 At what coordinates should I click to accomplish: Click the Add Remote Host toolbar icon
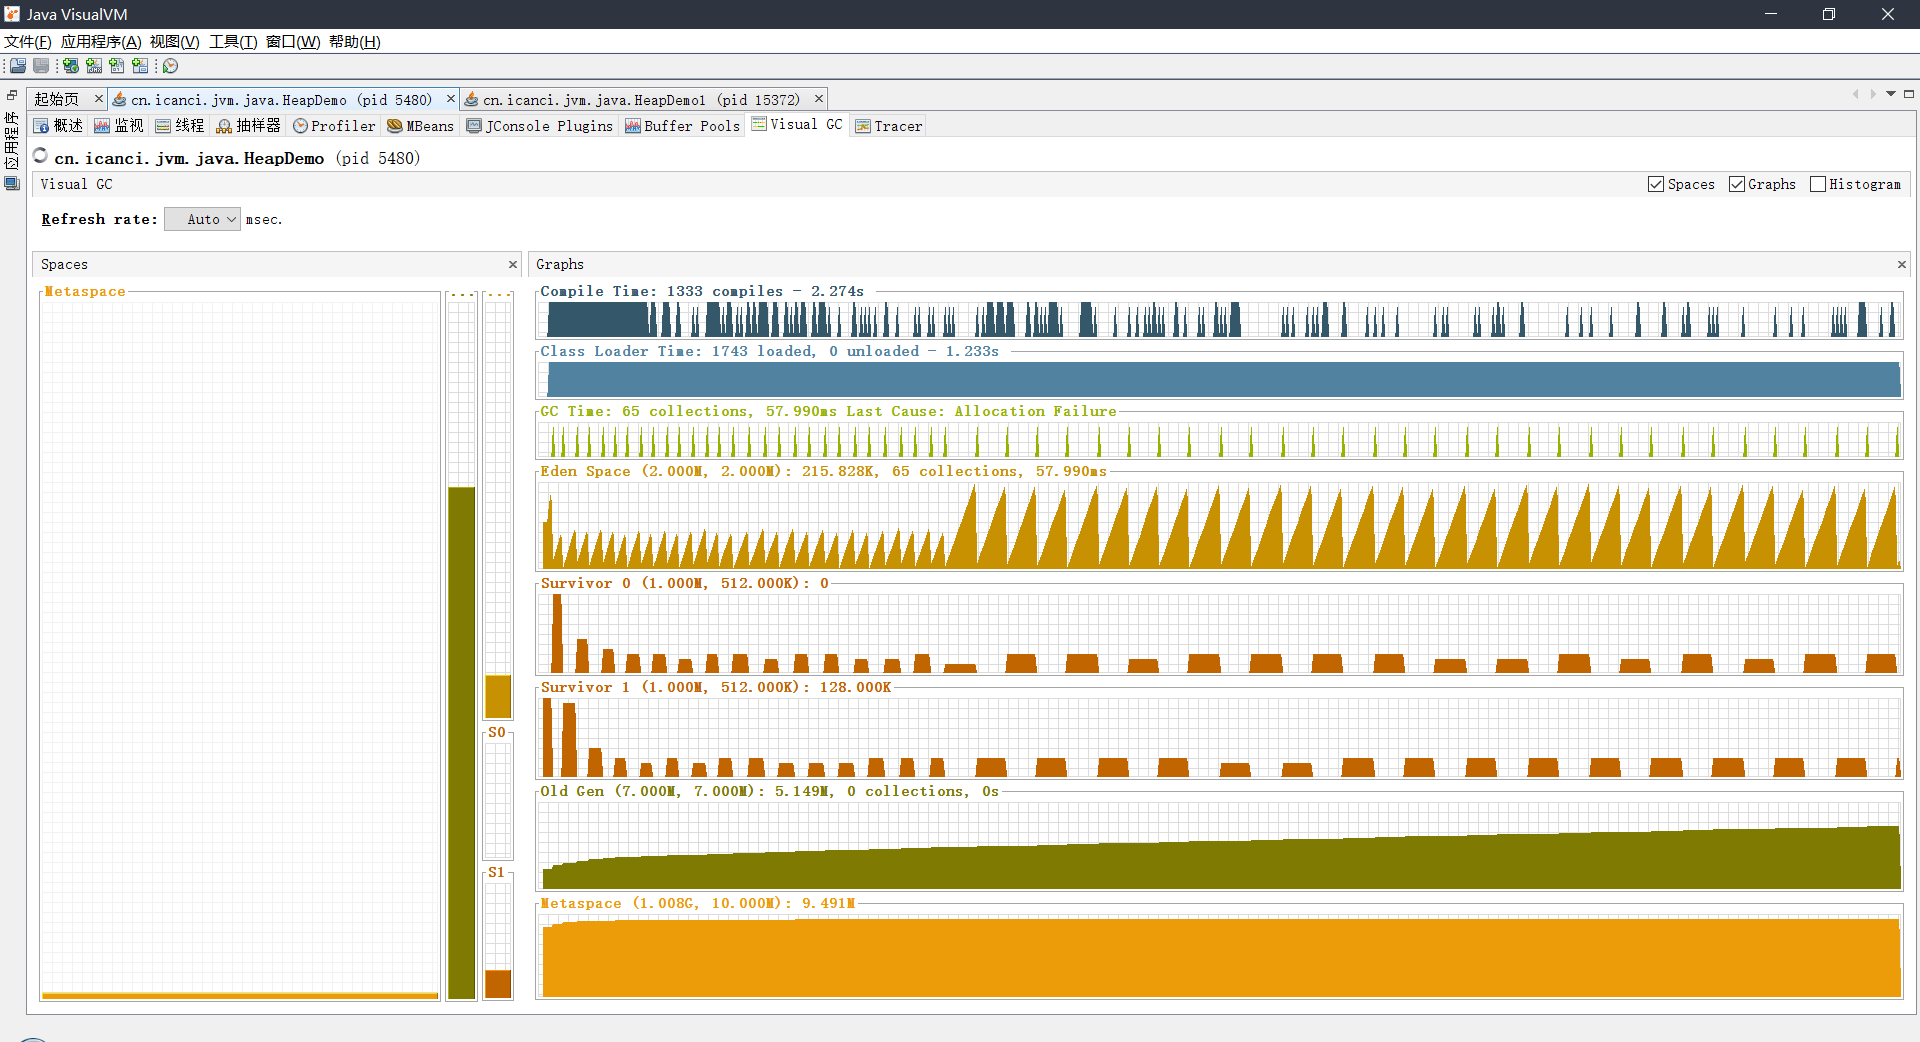point(71,66)
